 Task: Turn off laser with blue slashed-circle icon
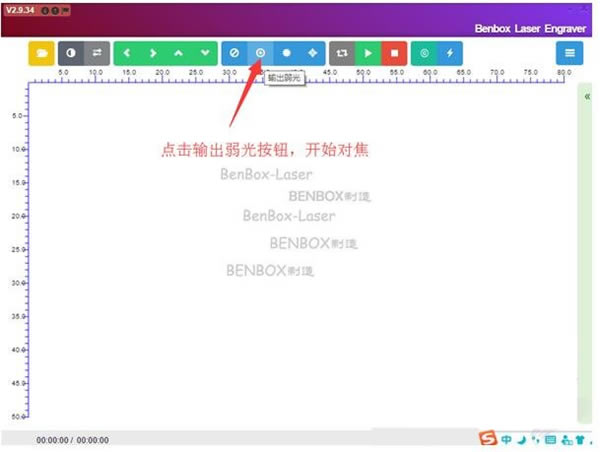234,53
